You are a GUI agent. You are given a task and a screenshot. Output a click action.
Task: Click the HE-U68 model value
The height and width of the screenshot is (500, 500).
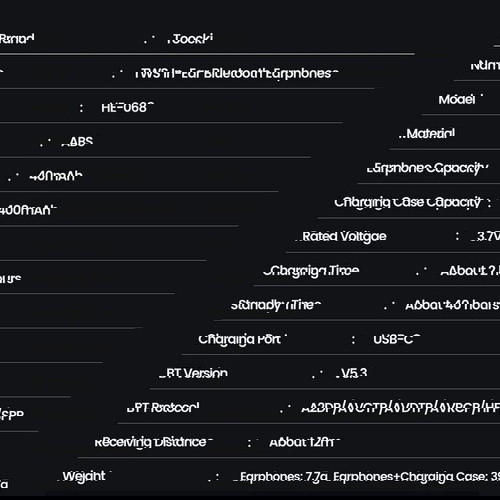(126, 107)
